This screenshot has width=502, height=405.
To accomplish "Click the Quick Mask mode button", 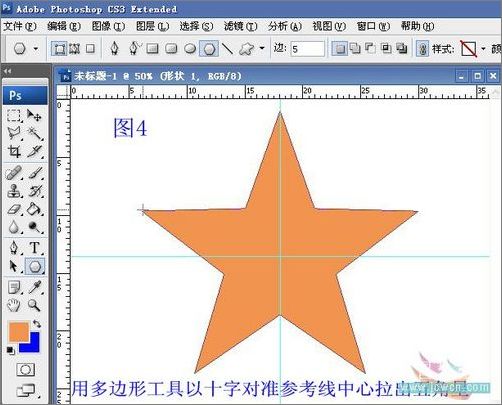I will [25, 370].
